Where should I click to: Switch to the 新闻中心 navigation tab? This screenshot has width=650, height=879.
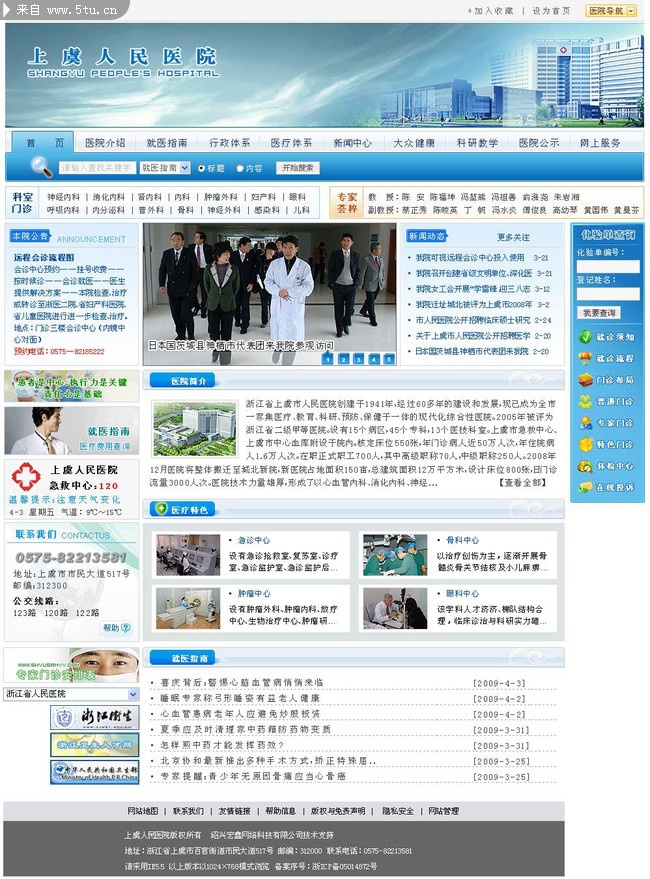352,143
